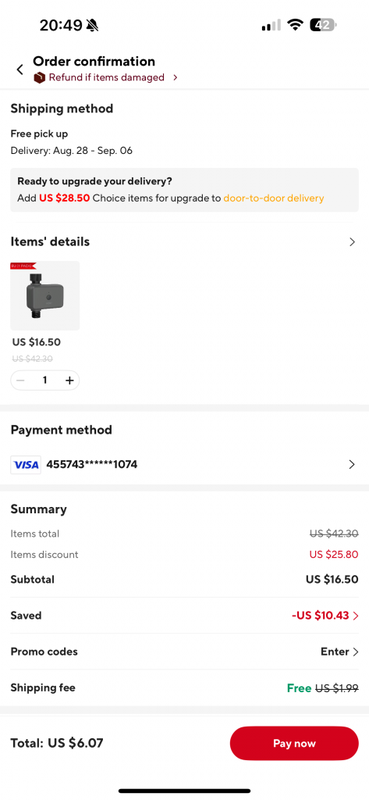369x800 pixels.
Task: Tap the cellular signal bars icon
Action: (x=271, y=25)
